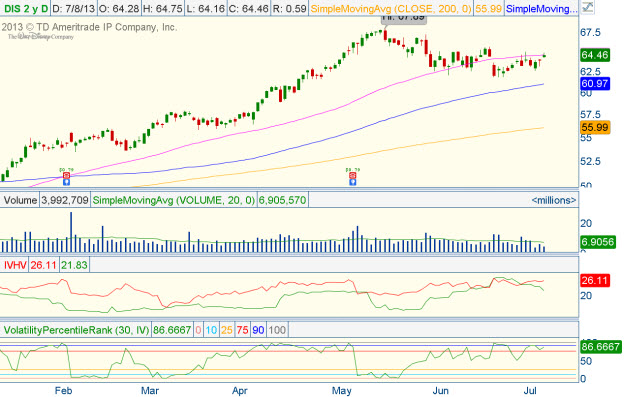Click the red conference call marker in February
This screenshot has height=397, width=625.
pyautogui.click(x=67, y=175)
